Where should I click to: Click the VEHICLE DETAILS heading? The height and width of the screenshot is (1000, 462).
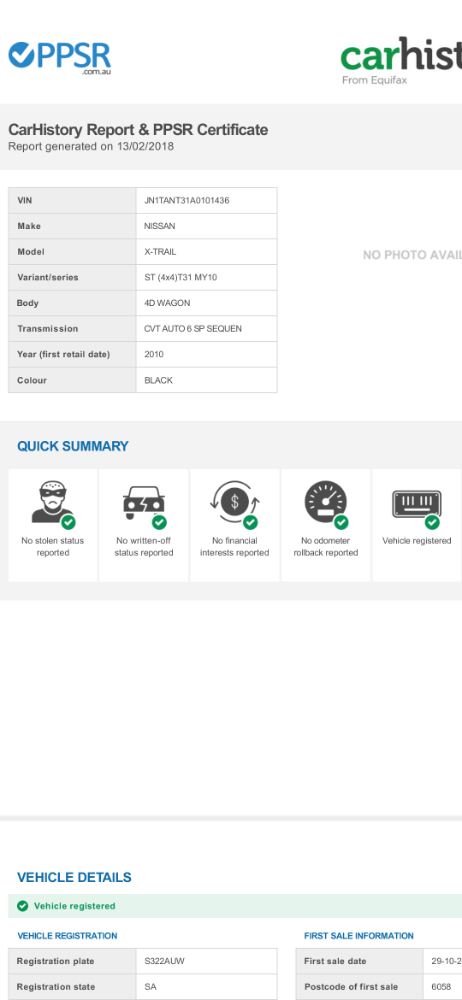74,878
